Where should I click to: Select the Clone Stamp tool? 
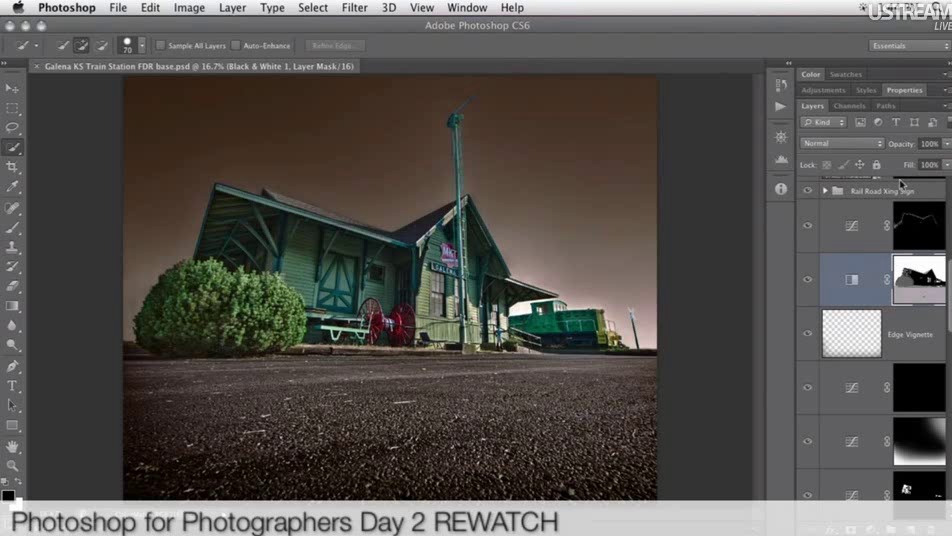click(x=12, y=247)
